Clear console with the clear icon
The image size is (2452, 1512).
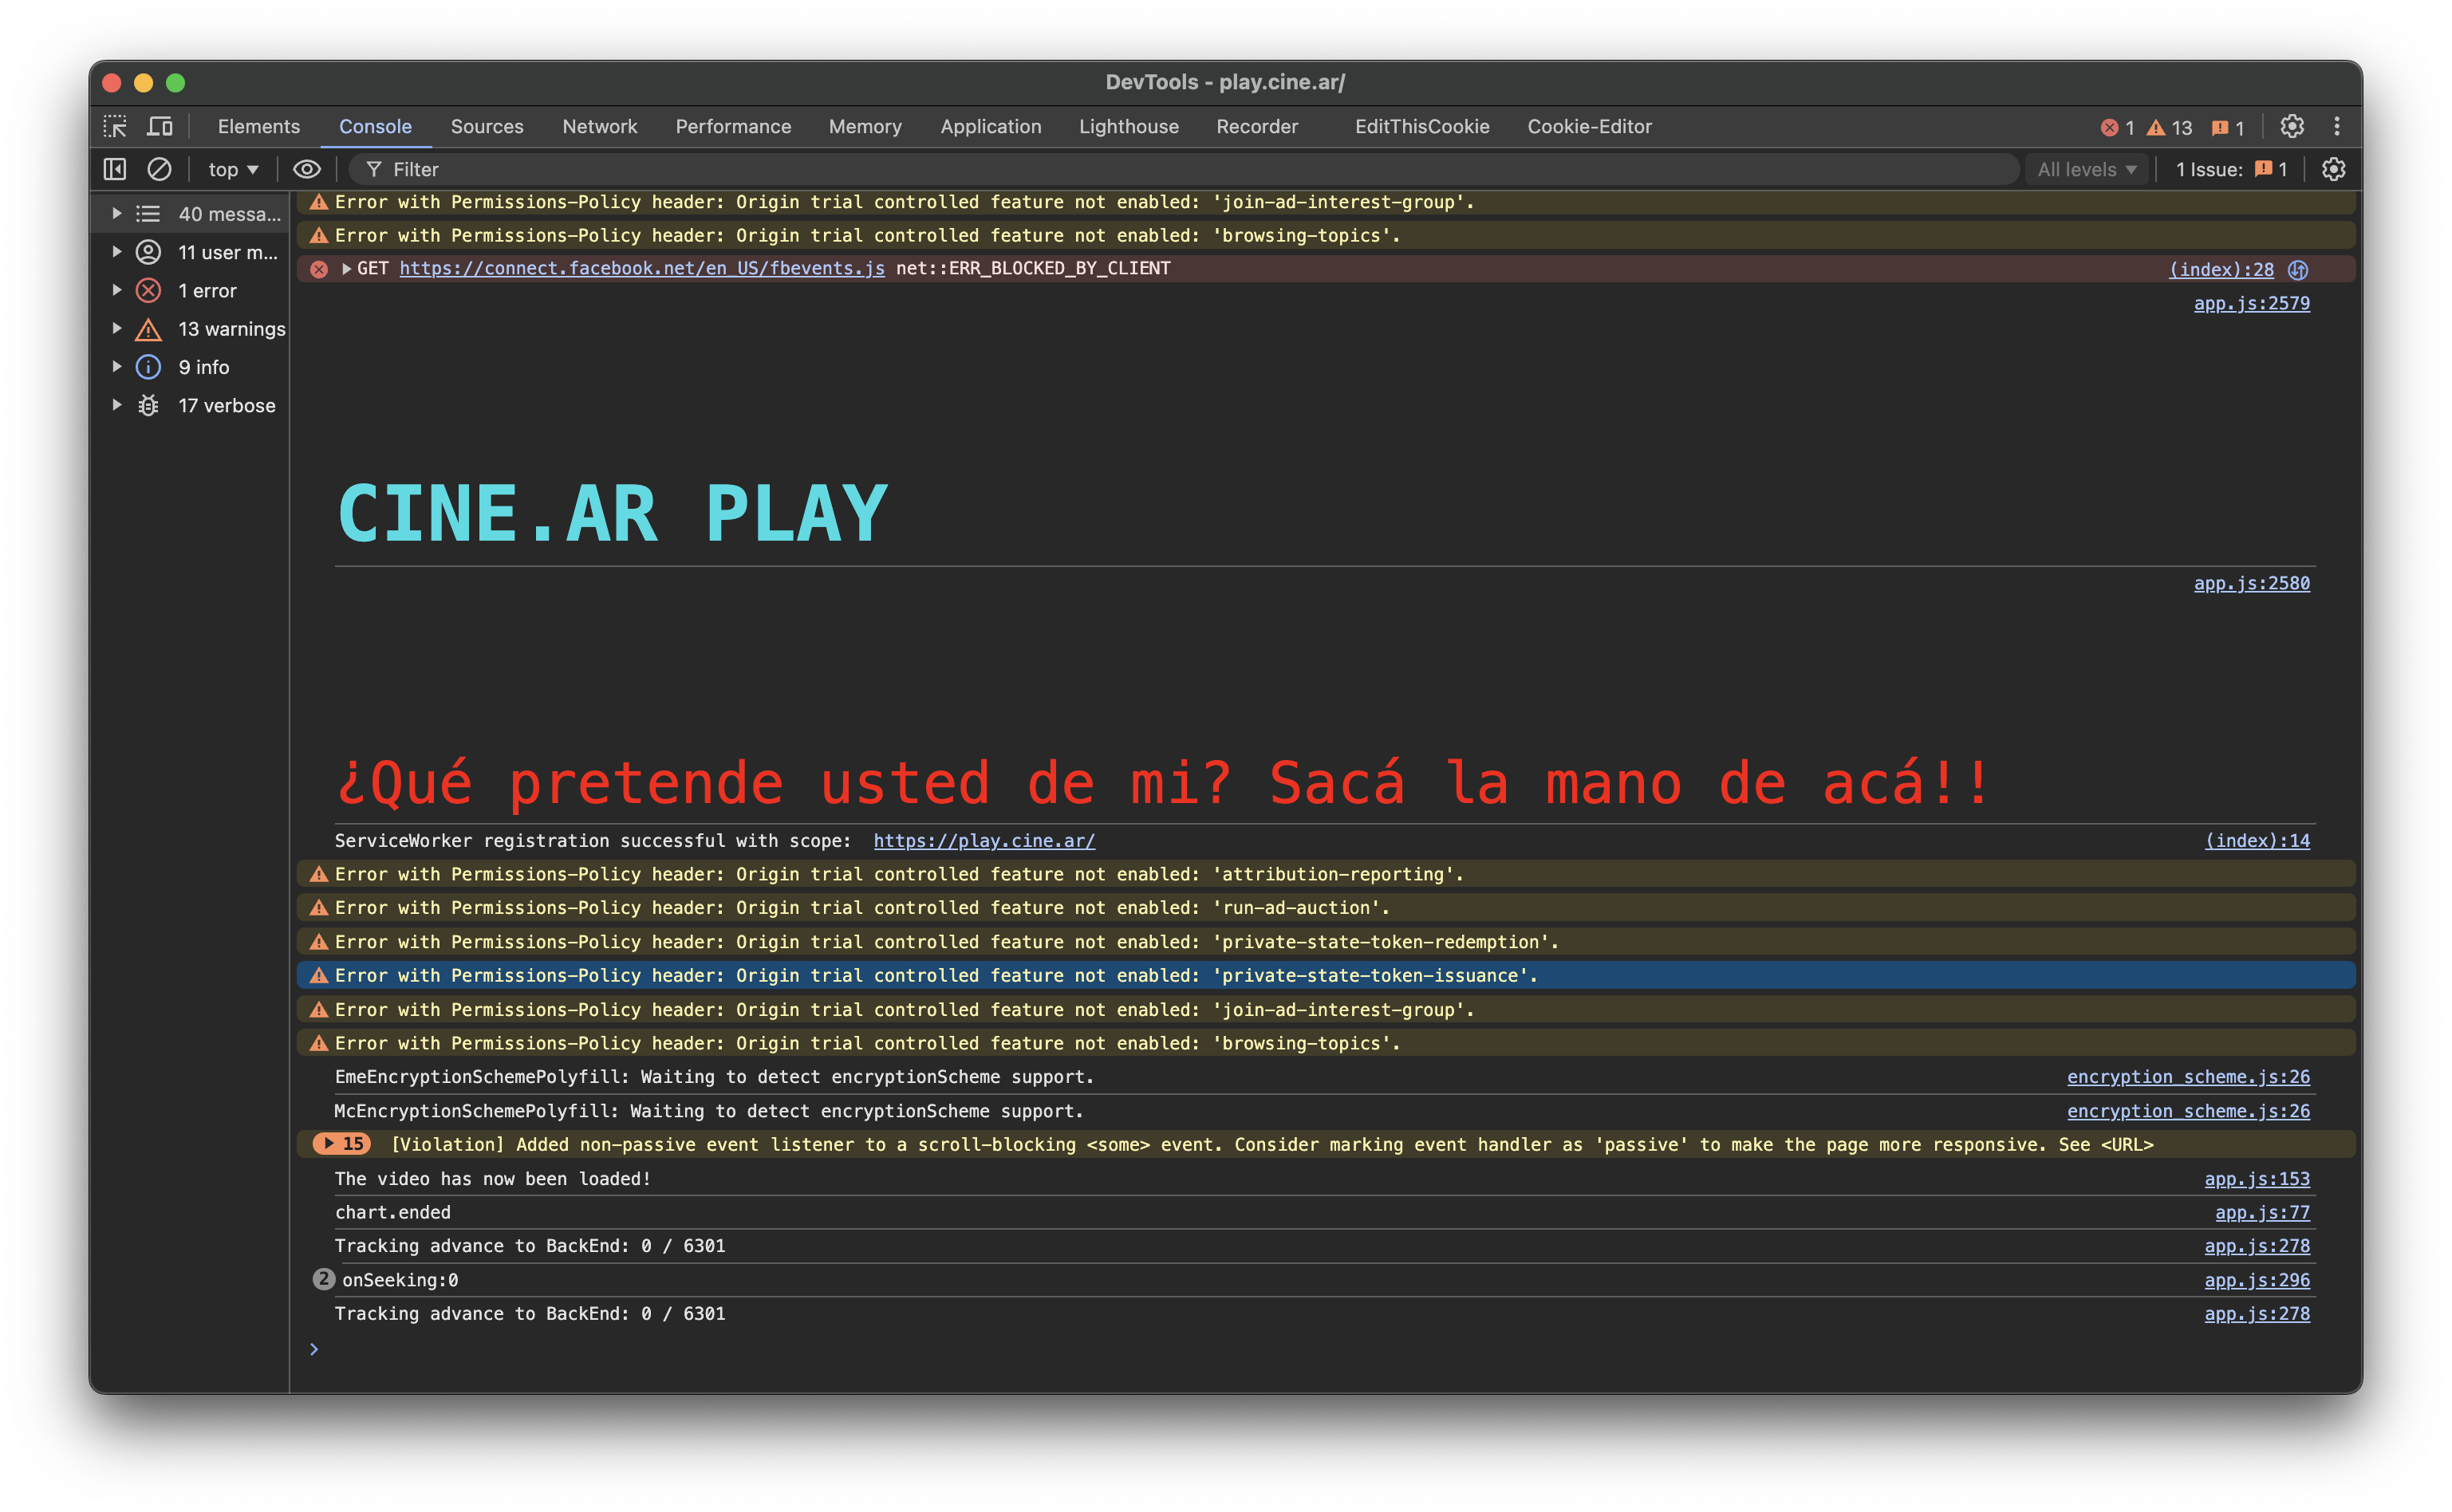tap(159, 169)
